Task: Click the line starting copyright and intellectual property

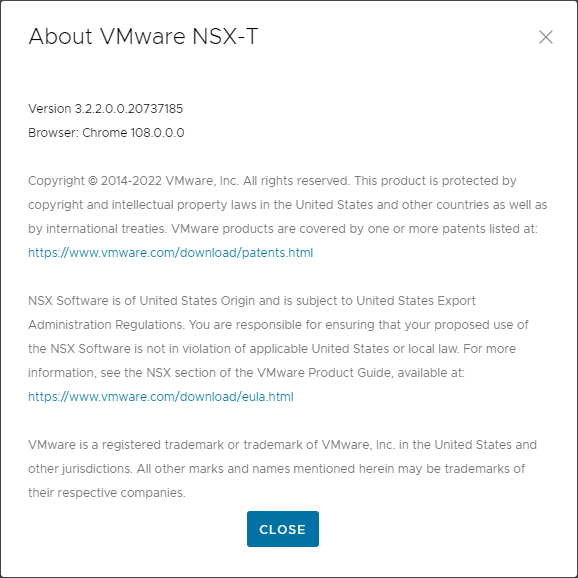Action: 288,205
